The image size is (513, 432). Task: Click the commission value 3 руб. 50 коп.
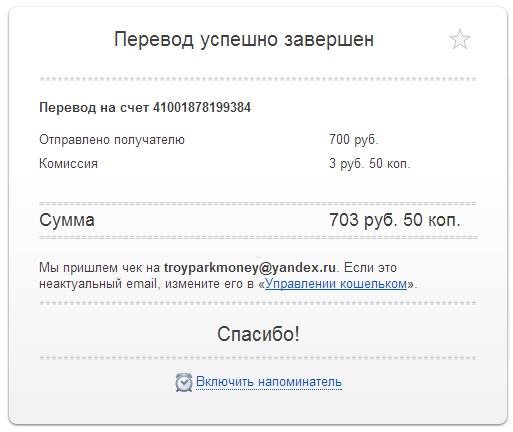(x=370, y=164)
